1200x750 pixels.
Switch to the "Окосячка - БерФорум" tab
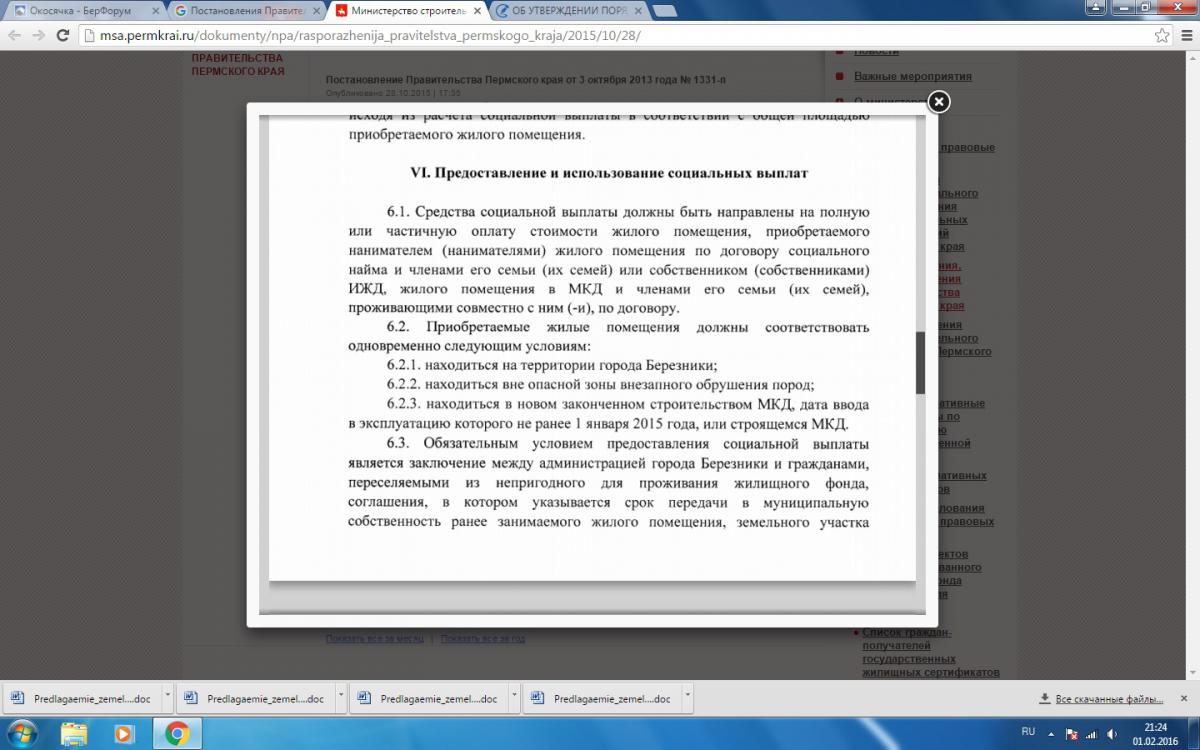click(x=80, y=11)
